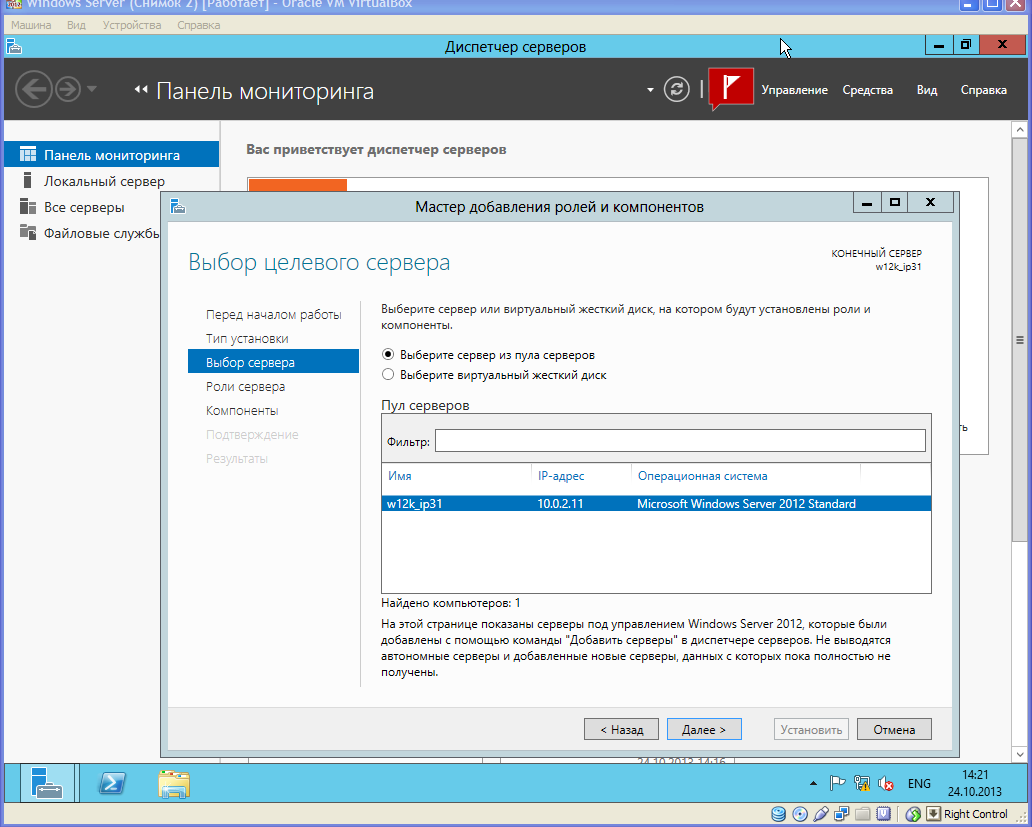Maximize the roles wizard window
Image resolution: width=1032 pixels, height=827 pixels.
(894, 203)
